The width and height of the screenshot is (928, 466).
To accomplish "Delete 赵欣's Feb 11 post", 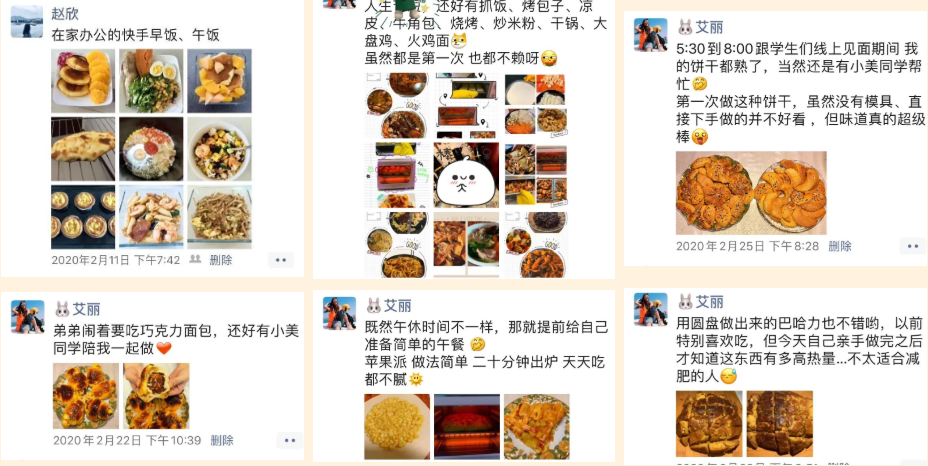I will (x=221, y=260).
